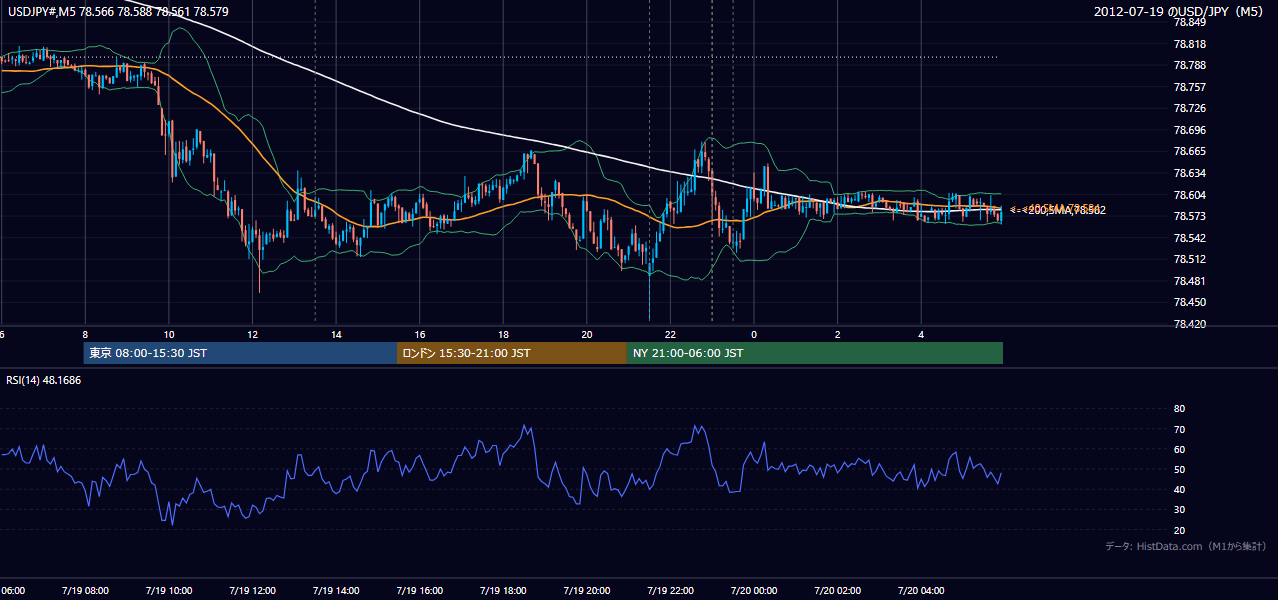This screenshot has width=1278, height=600.
Task: Click the 7/19 08:00 time axis label
Action: tap(85, 590)
